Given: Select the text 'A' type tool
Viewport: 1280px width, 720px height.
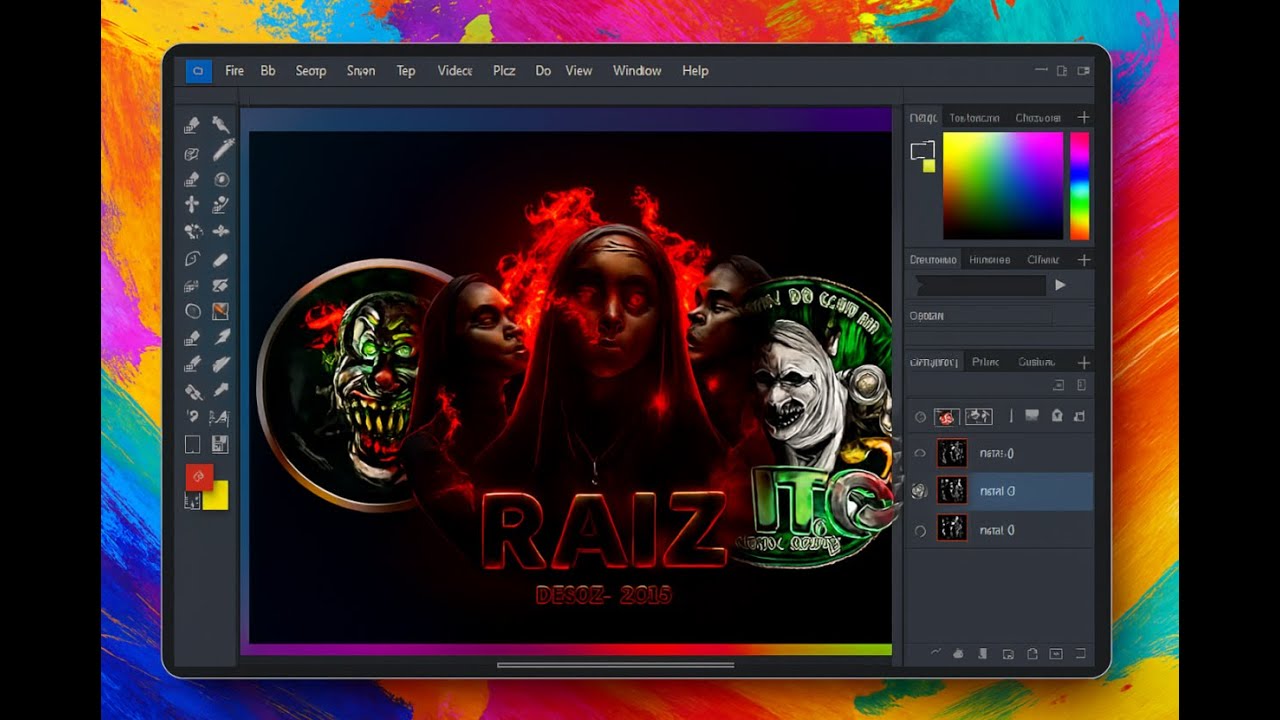Looking at the screenshot, I should pyautogui.click(x=221, y=417).
